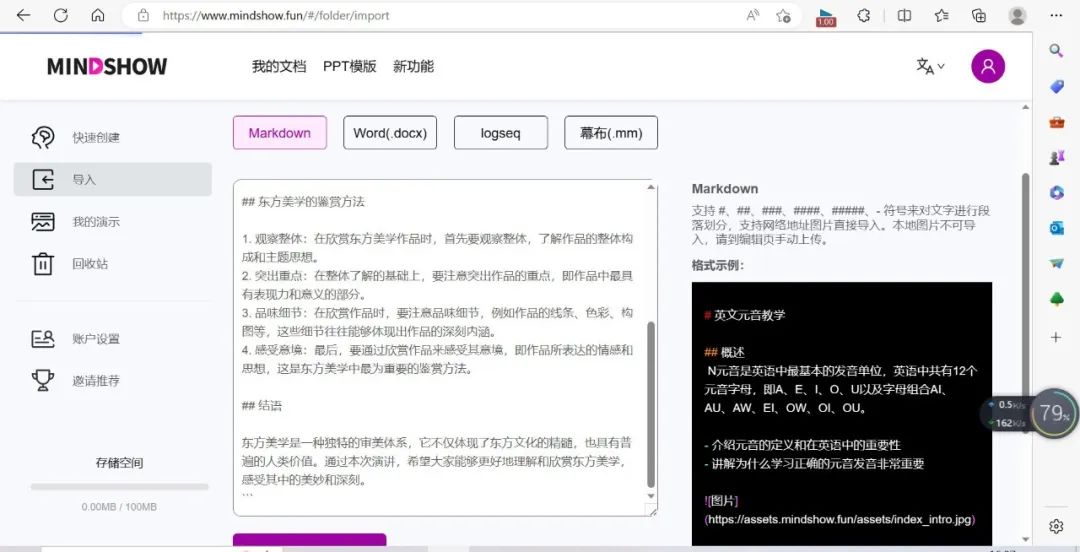1080x552 pixels.
Task: Open 新功能 in the top menu
Action: [x=413, y=66]
